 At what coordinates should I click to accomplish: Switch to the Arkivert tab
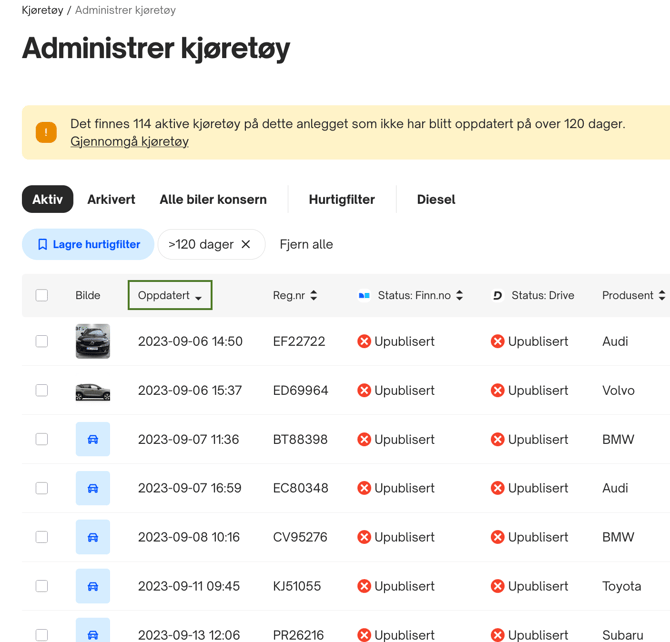coord(111,199)
